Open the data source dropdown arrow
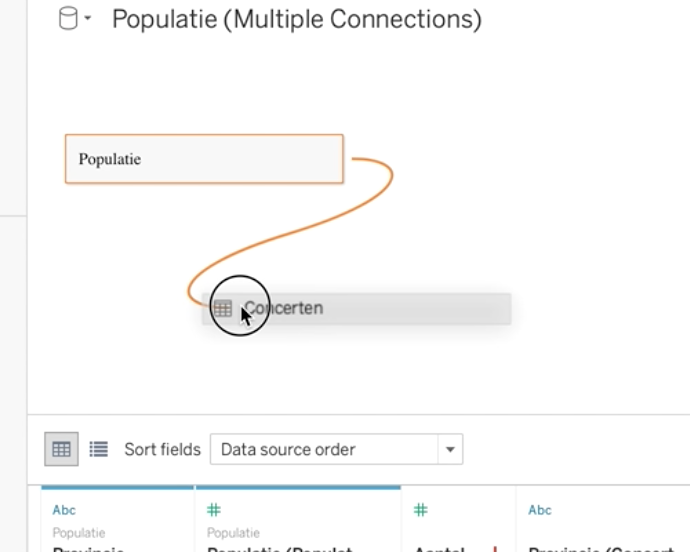The image size is (690, 552). pos(88,19)
